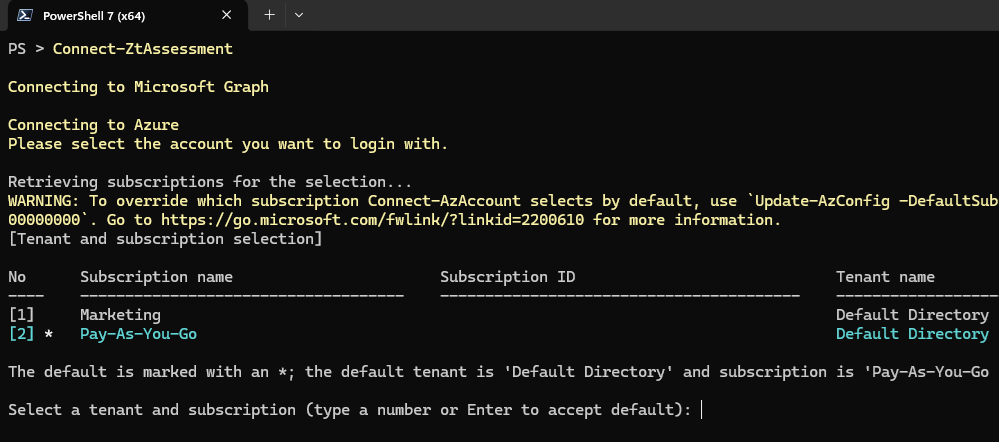Click the "Connecting to Microsoft Graph" line
Viewport: 999px width, 442px height.
pos(138,86)
